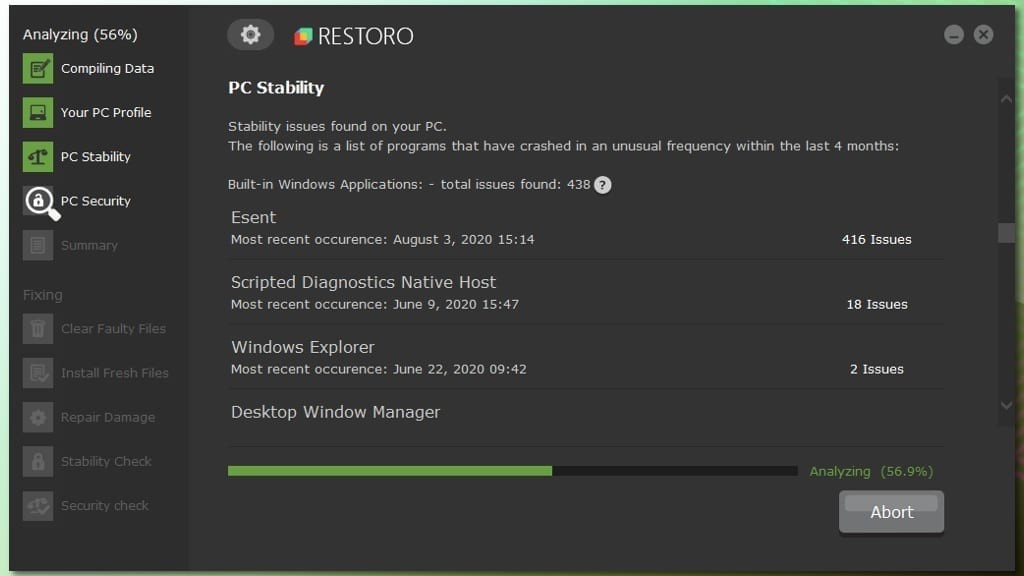1024x576 pixels.
Task: Click the Analyzing (56%) sidebar heading
Action: click(80, 35)
